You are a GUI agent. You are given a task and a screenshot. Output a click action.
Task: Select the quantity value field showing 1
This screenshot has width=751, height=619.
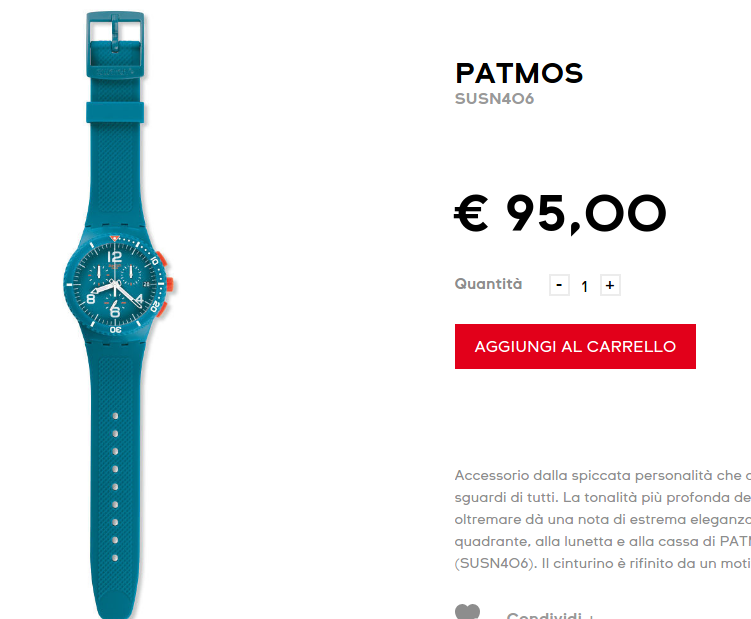click(584, 286)
